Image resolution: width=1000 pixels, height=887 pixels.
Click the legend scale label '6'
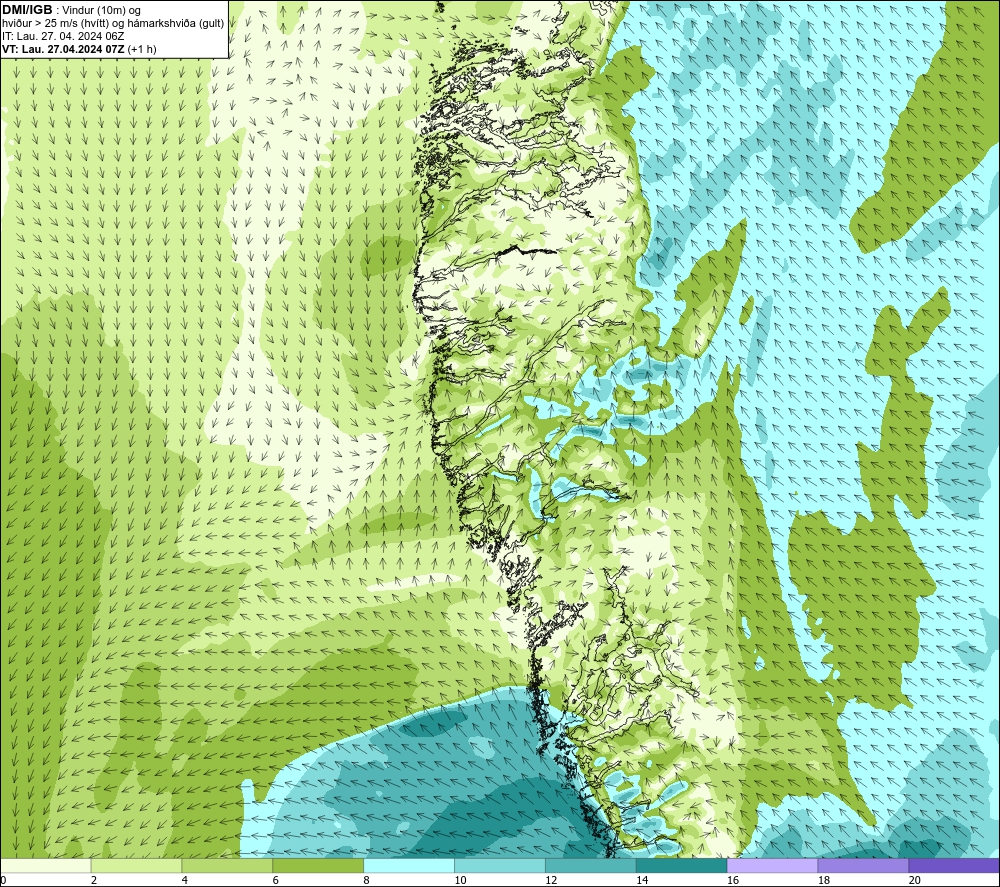[276, 880]
